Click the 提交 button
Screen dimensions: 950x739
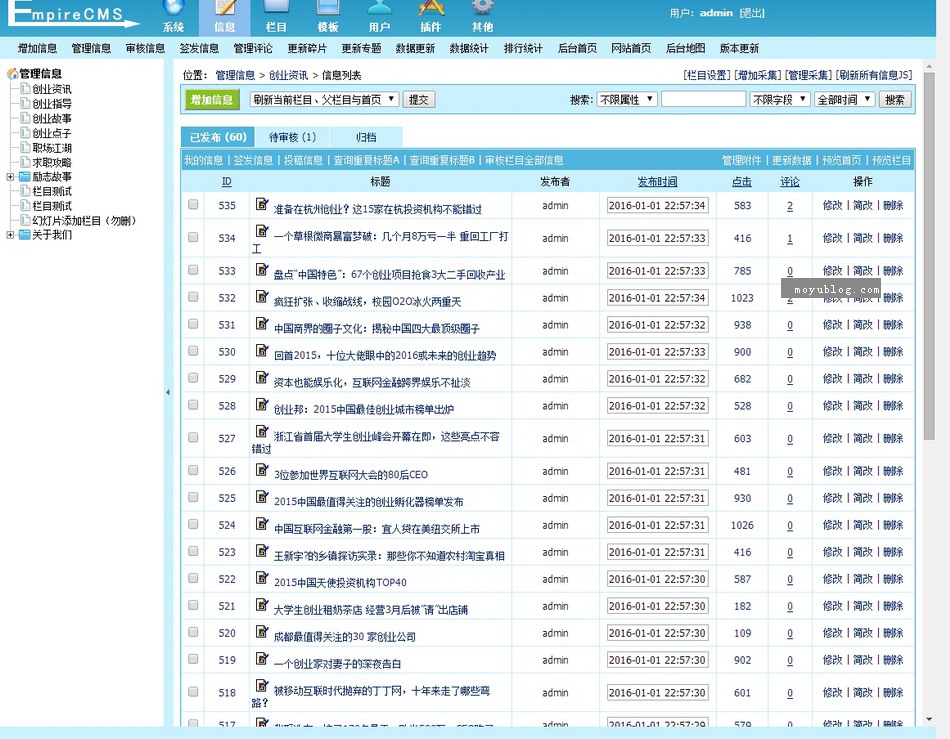[x=419, y=99]
